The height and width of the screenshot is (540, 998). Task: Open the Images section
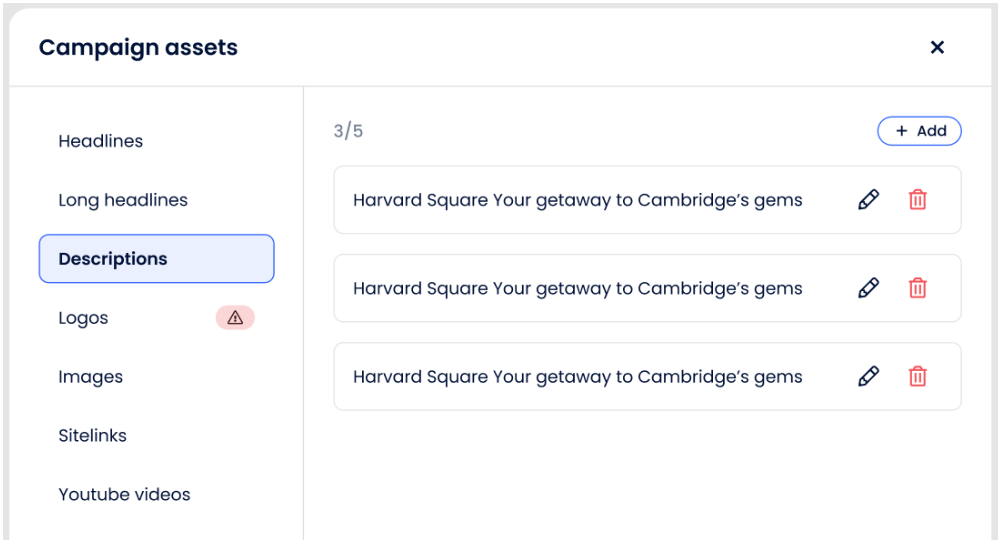(x=91, y=377)
